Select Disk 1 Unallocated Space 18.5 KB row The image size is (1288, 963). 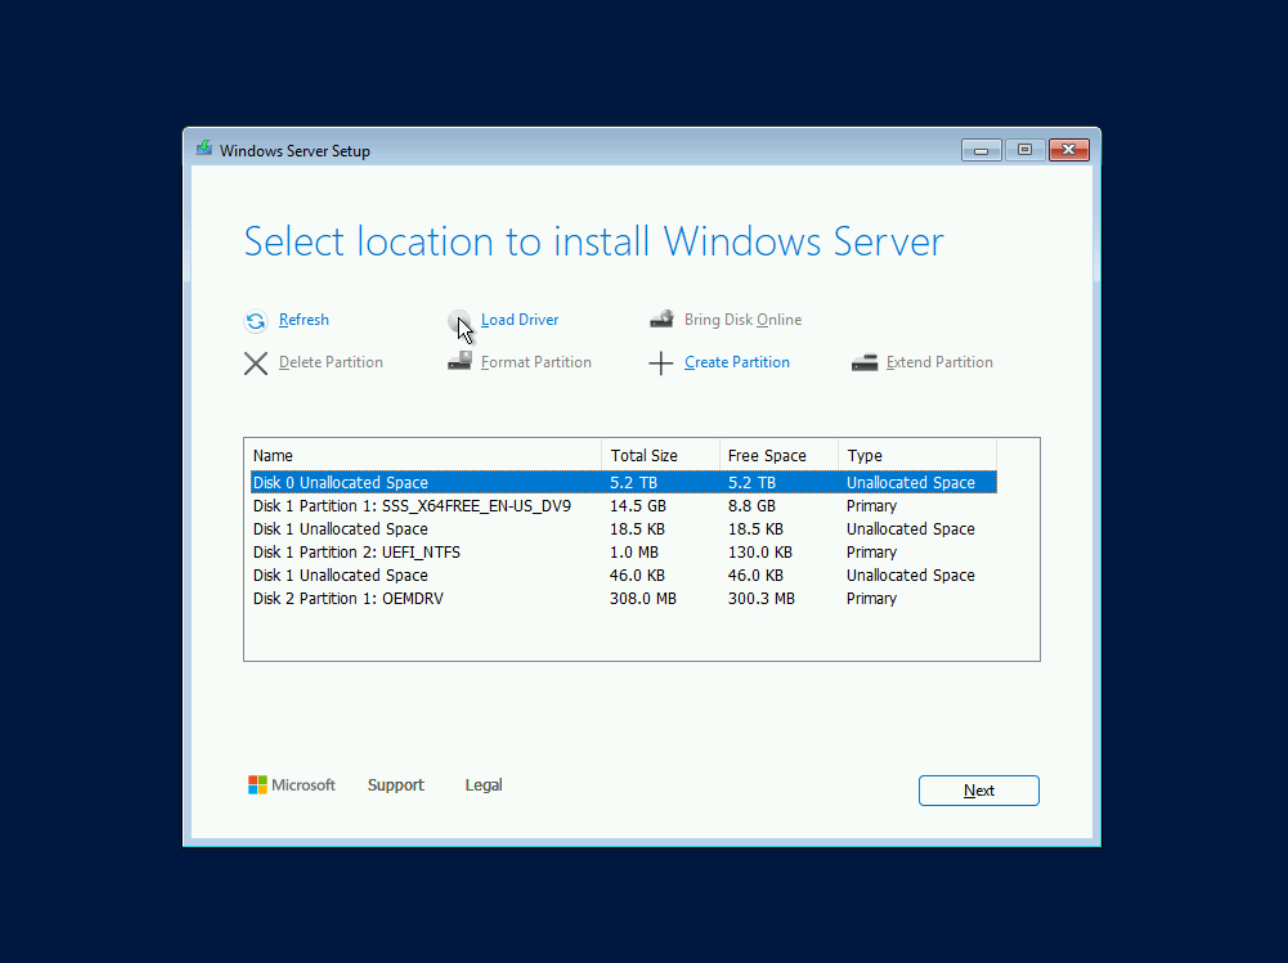pyautogui.click(x=624, y=529)
